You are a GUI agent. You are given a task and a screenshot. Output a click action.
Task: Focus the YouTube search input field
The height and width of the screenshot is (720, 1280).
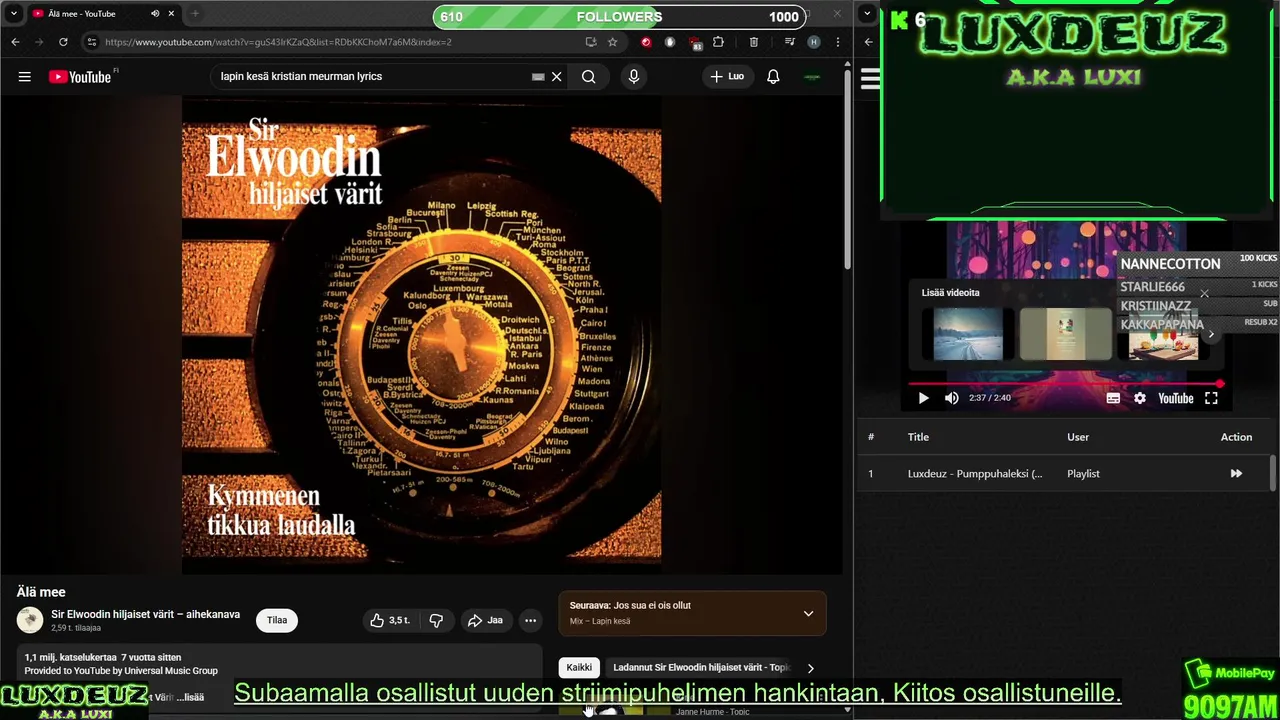point(375,77)
